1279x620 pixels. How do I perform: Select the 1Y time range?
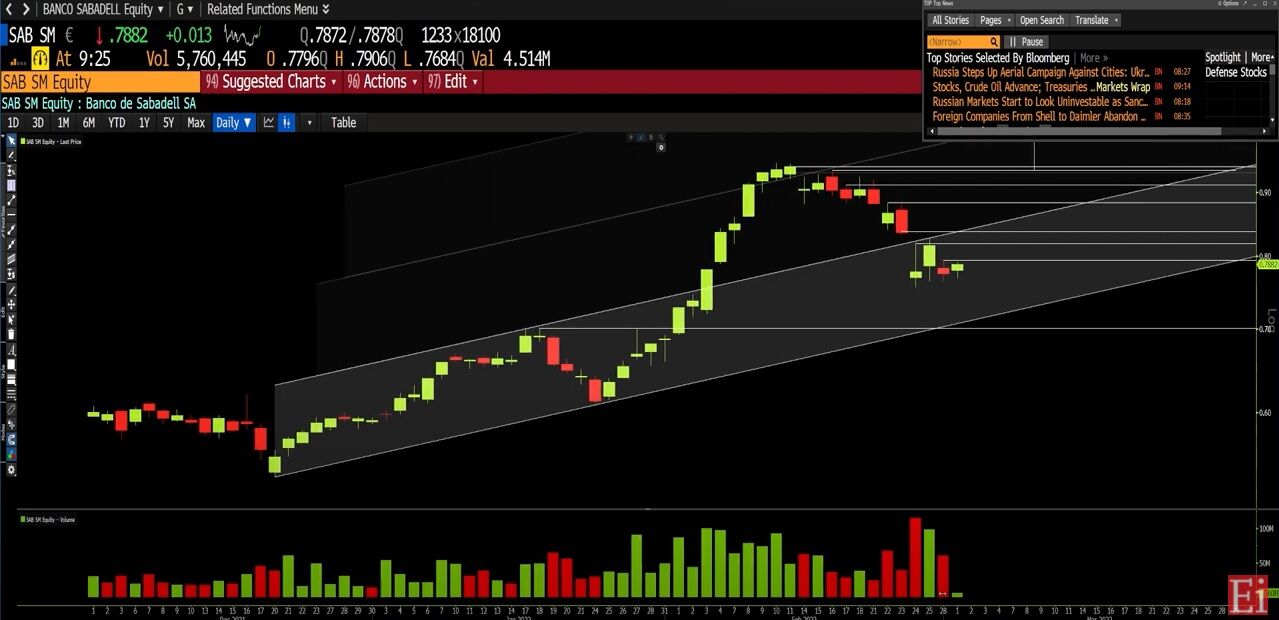pyautogui.click(x=144, y=123)
